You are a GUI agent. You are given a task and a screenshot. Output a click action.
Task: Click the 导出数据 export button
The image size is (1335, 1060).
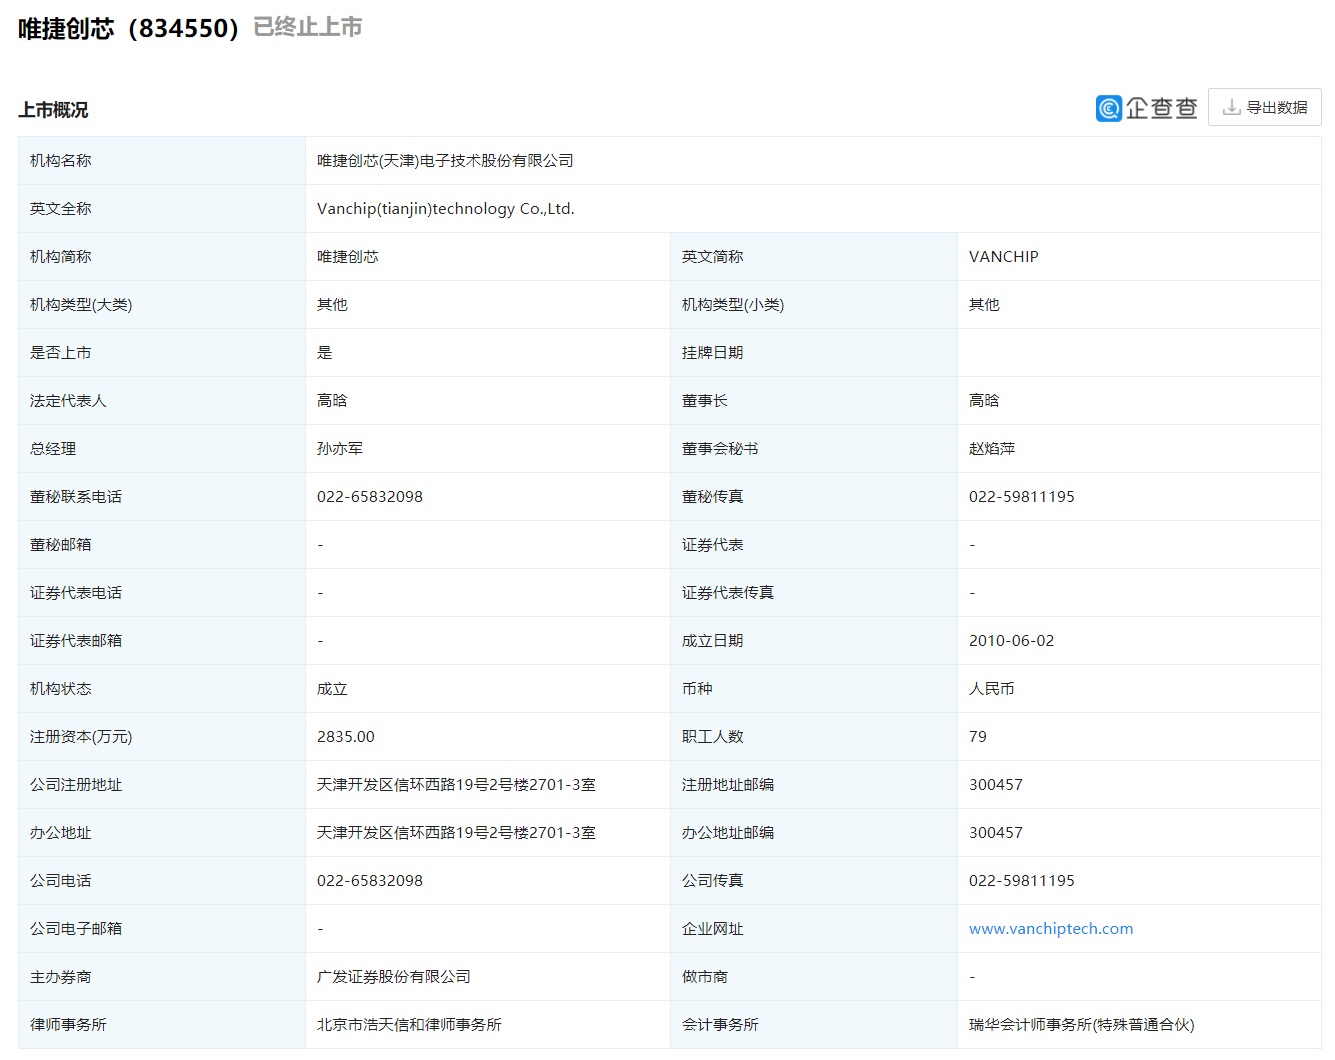1264,107
